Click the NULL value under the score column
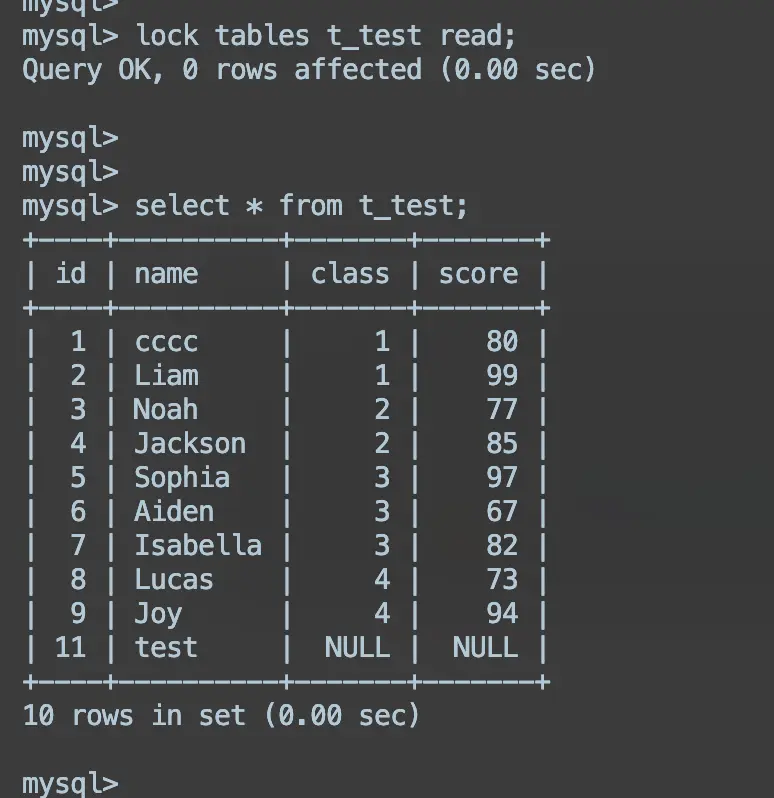Screen dimensions: 774x798 (485, 648)
